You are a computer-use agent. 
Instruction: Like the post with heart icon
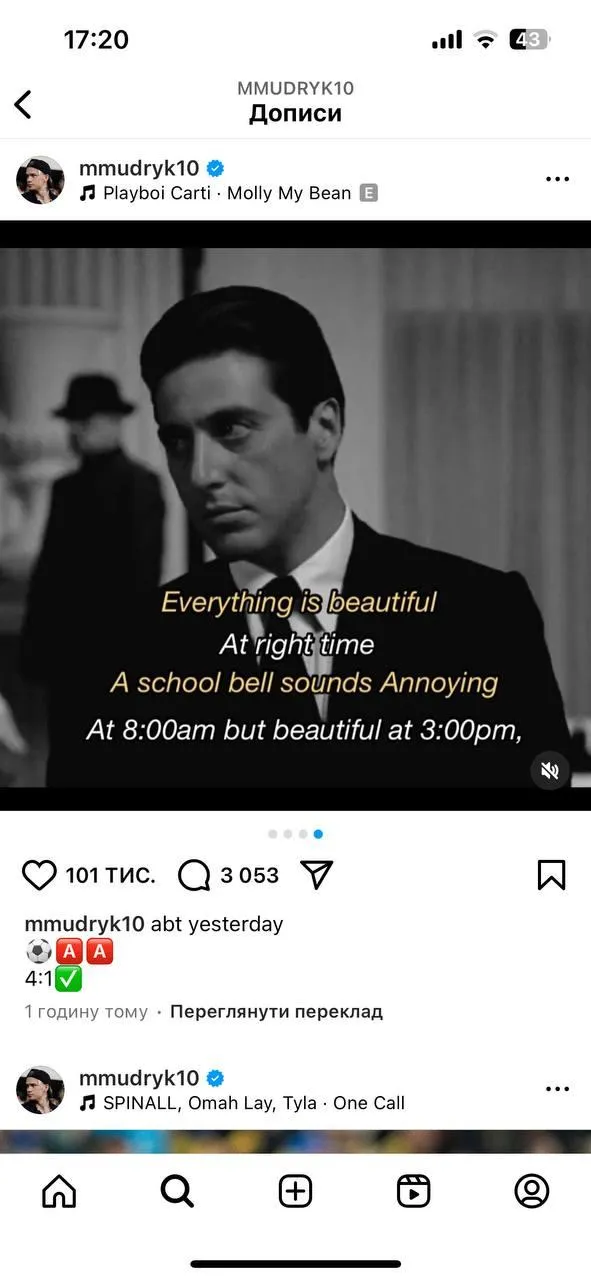pyautogui.click(x=40, y=875)
